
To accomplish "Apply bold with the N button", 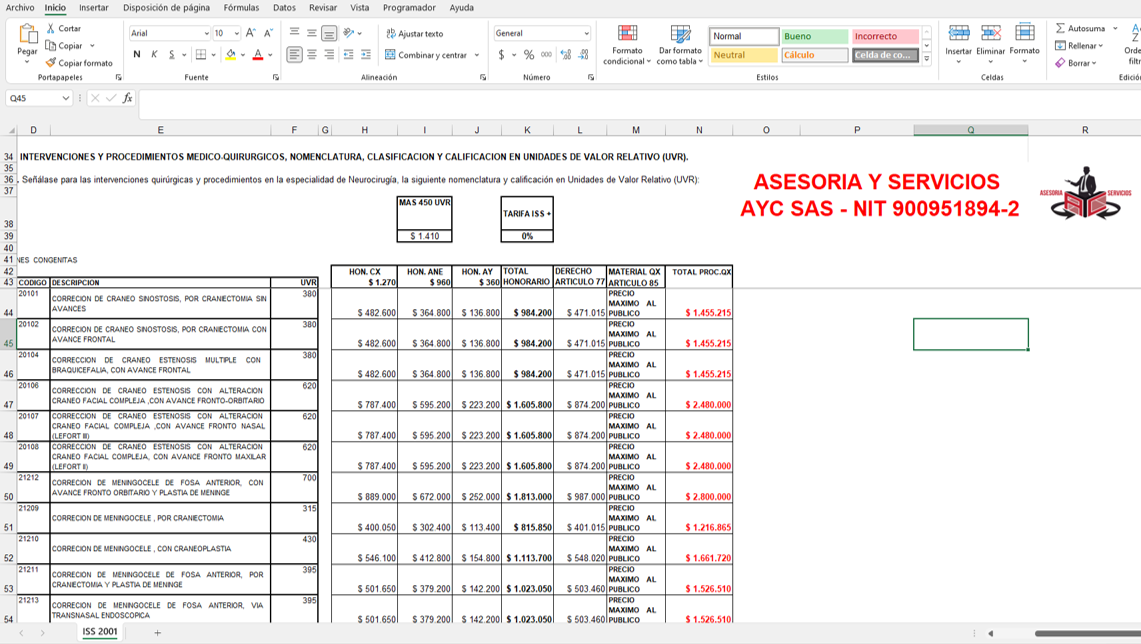I will [137, 55].
